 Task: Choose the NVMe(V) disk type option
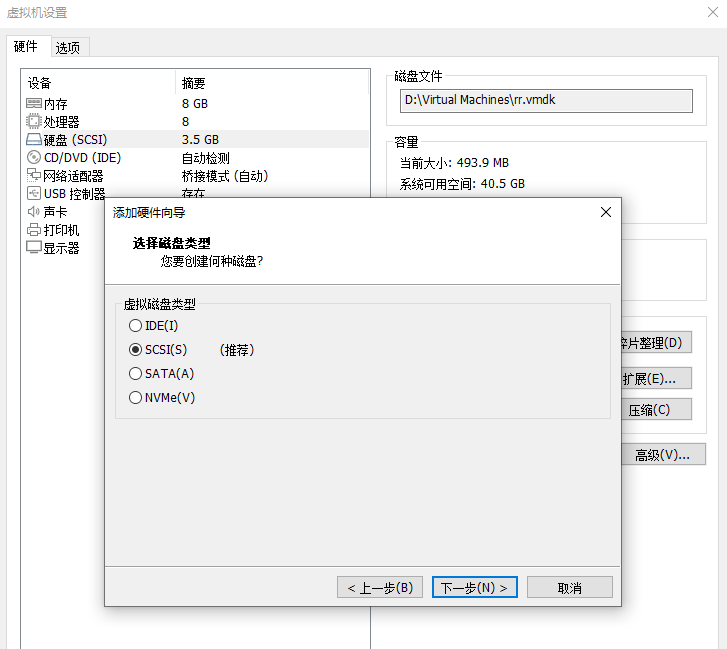pos(136,398)
